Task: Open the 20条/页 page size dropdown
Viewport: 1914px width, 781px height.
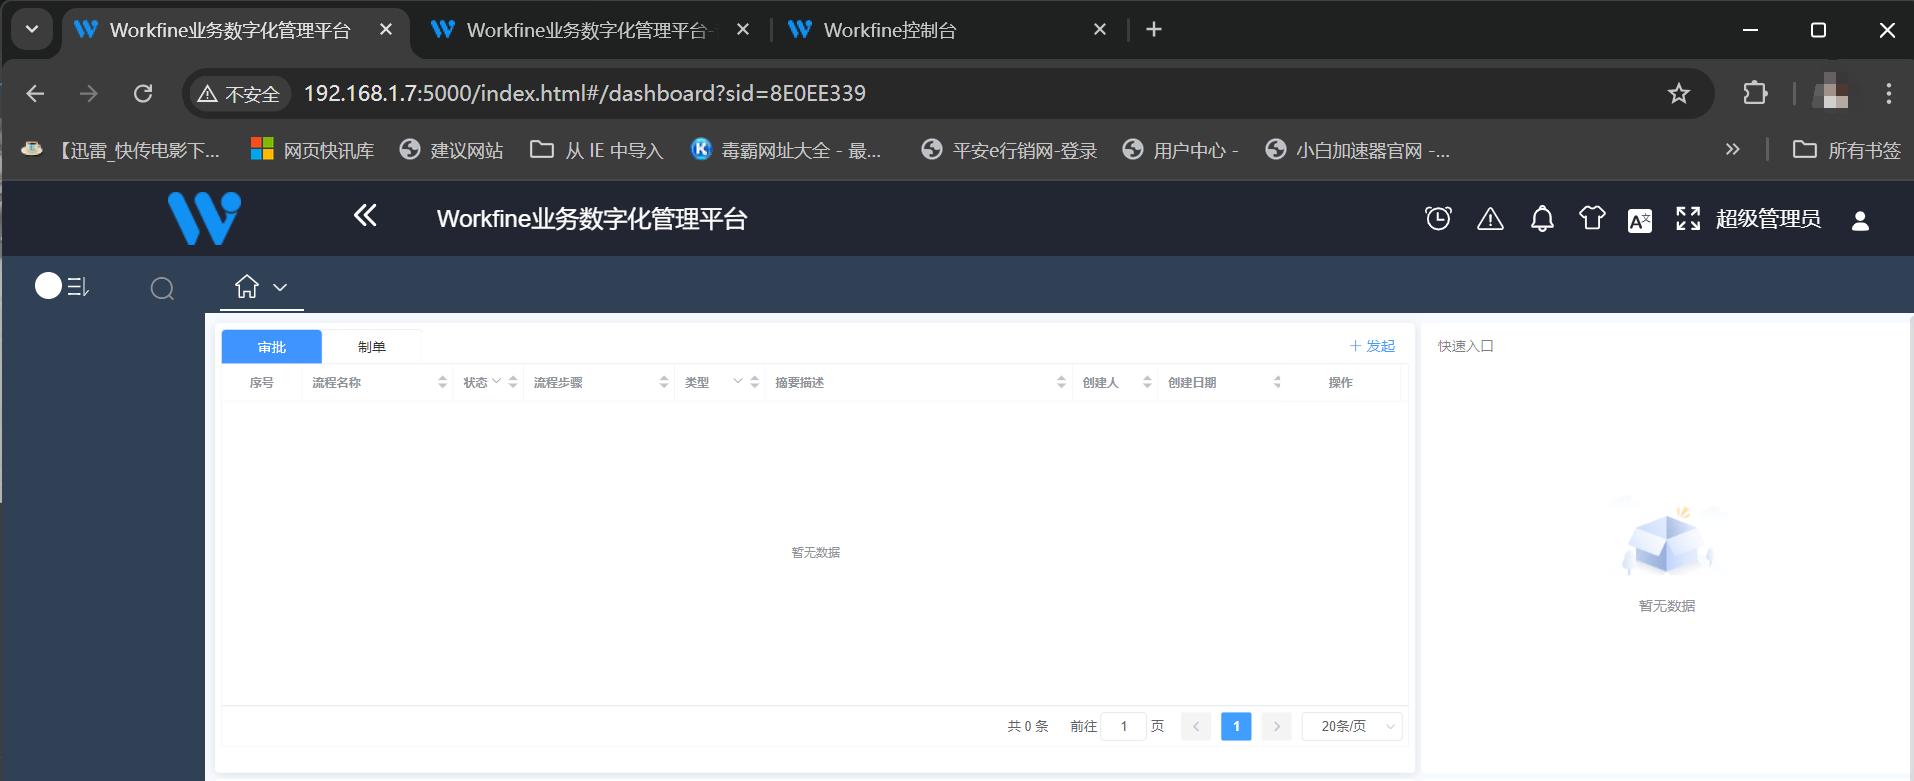Action: point(1352,726)
